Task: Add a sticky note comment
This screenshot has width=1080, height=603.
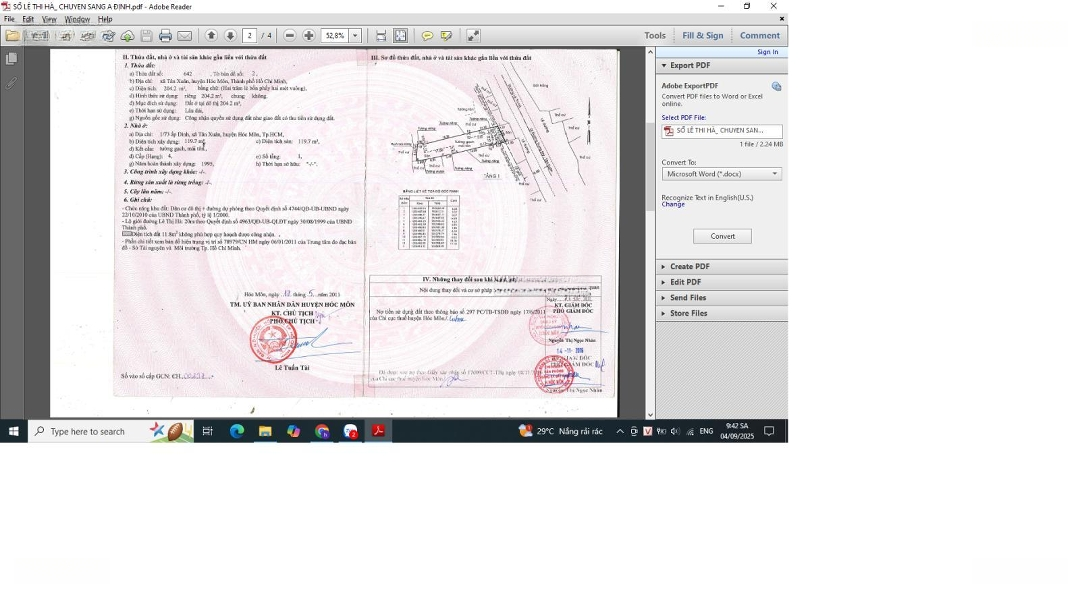Action: 427,36
